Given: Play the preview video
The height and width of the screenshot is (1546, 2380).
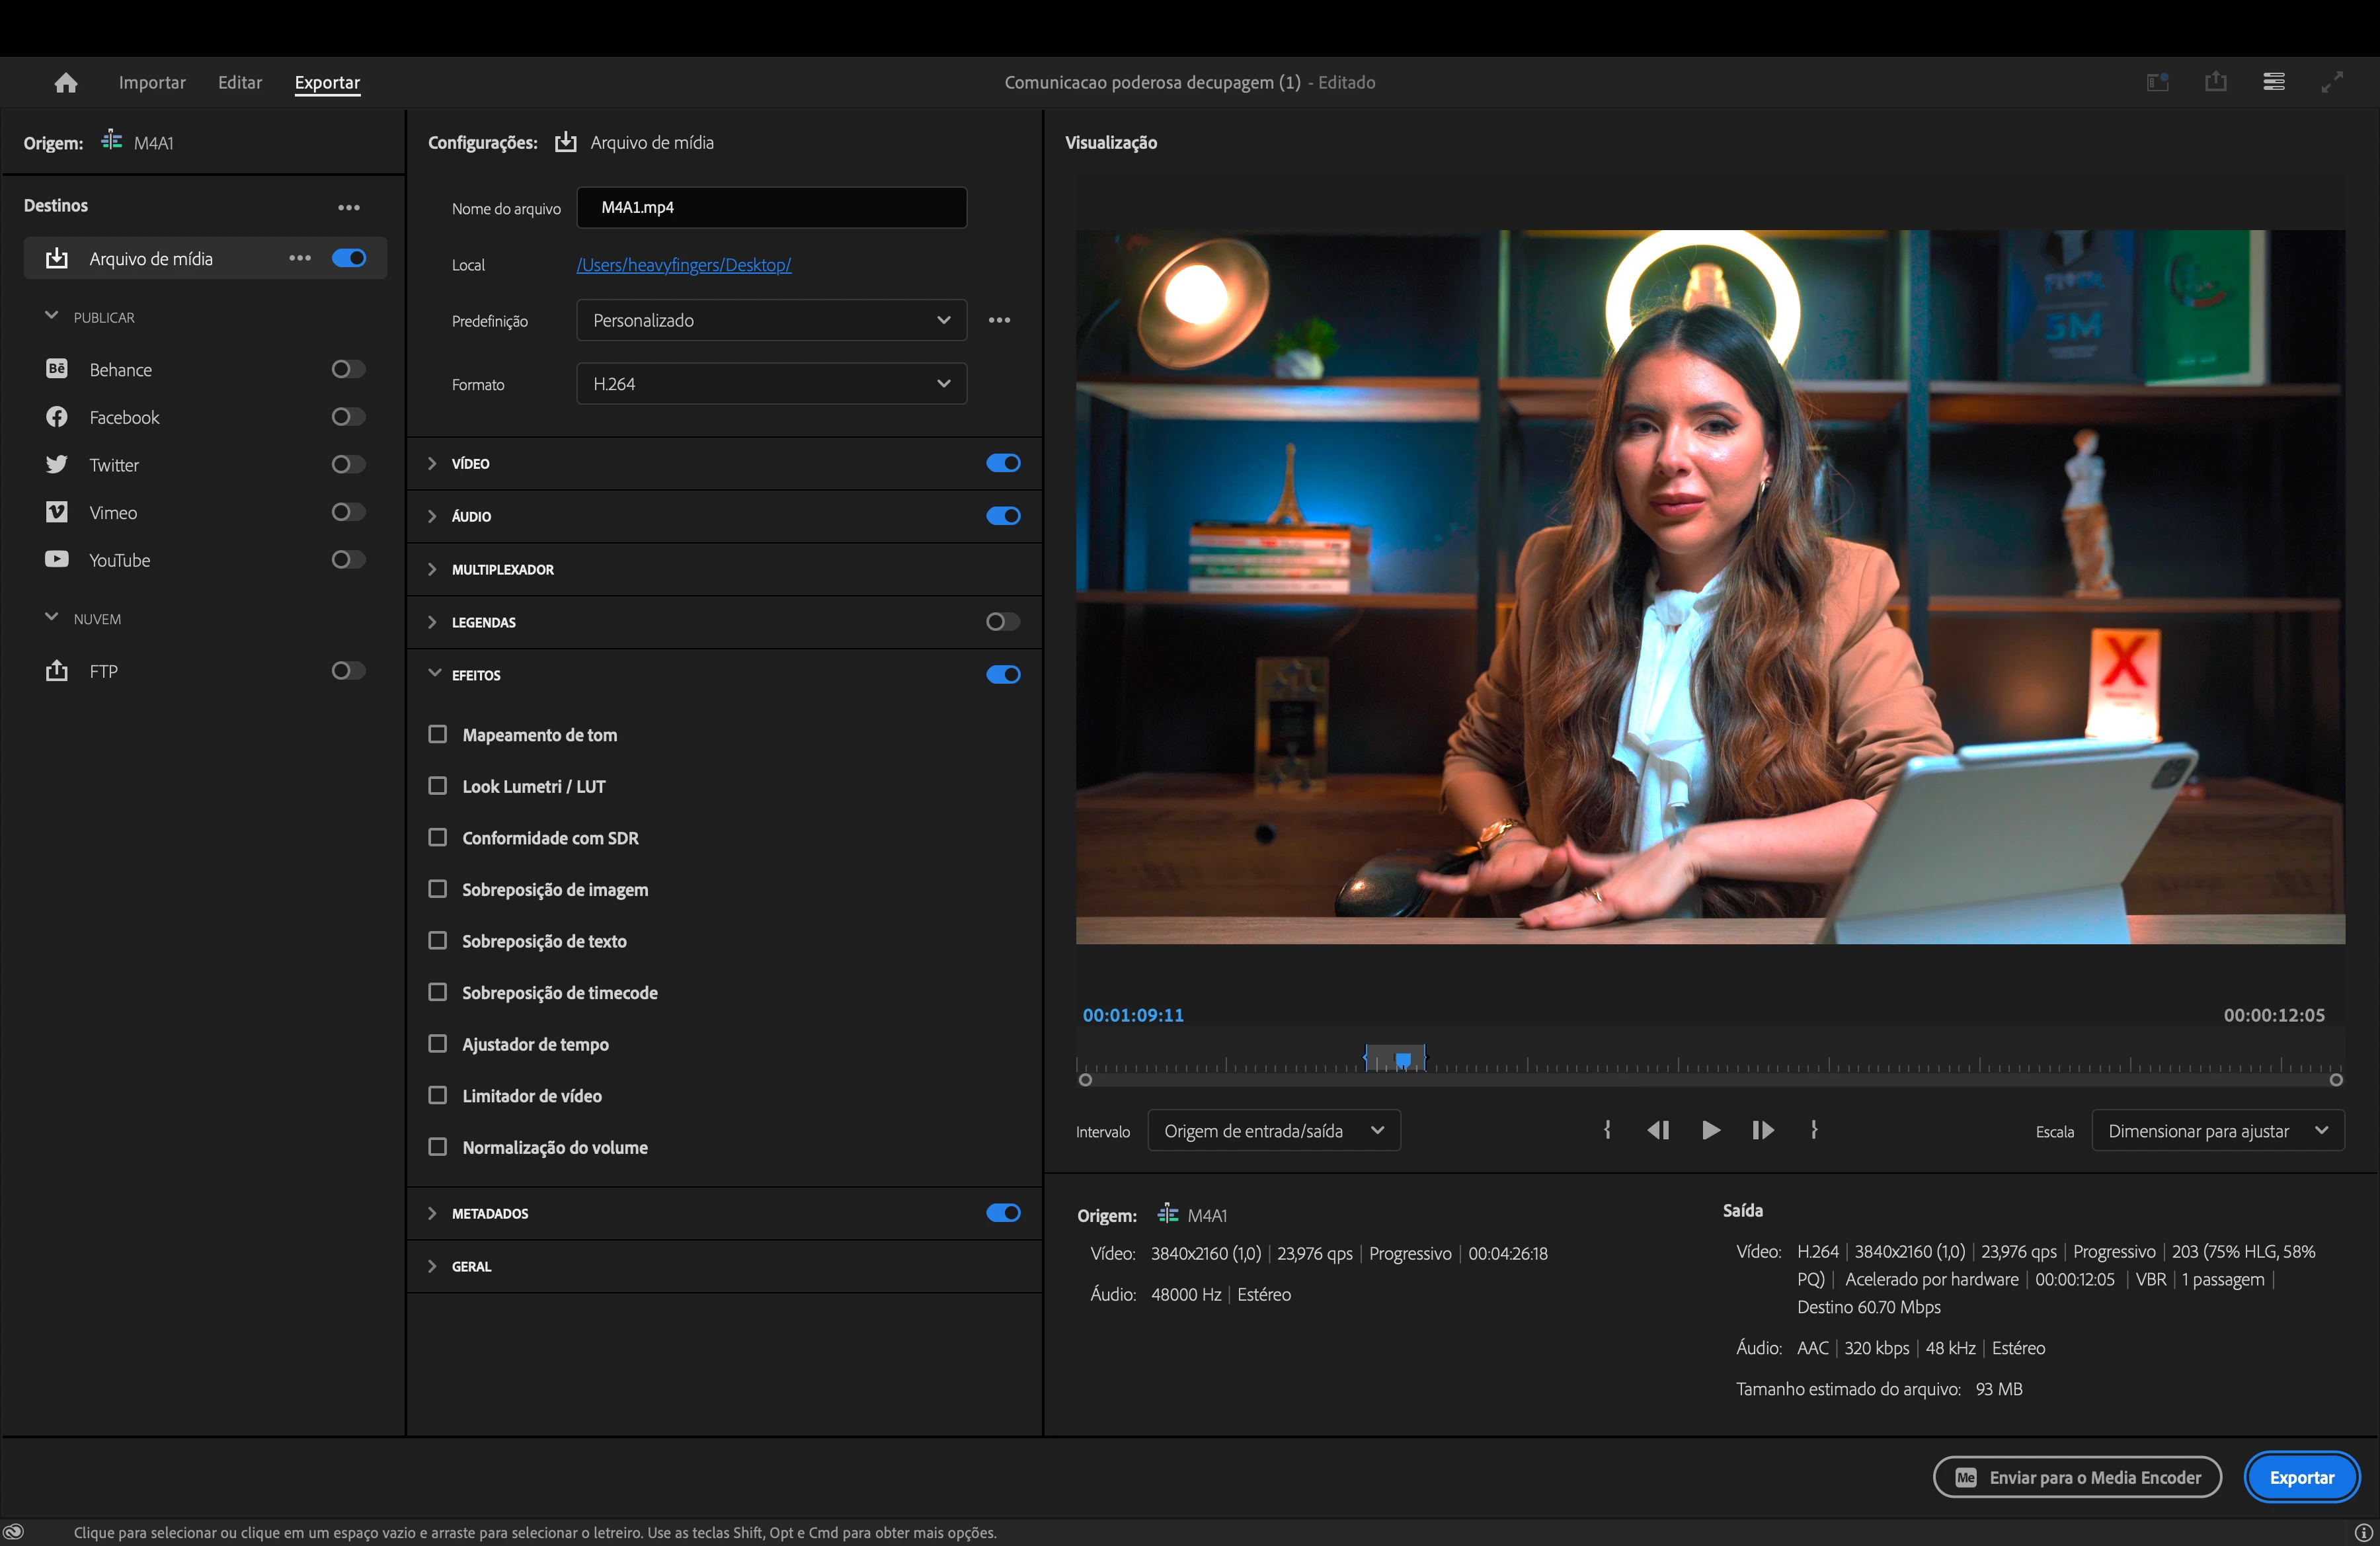Looking at the screenshot, I should click(x=1711, y=1130).
